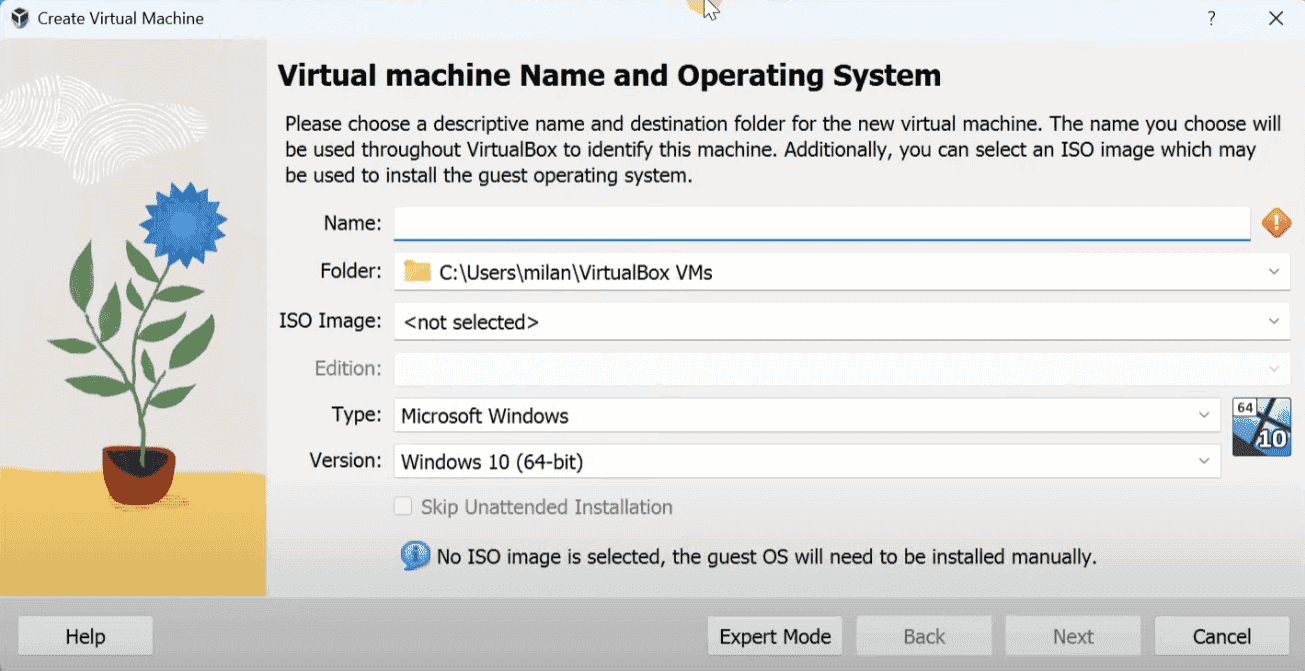Click the Next button
This screenshot has width=1305, height=671.
[1072, 636]
